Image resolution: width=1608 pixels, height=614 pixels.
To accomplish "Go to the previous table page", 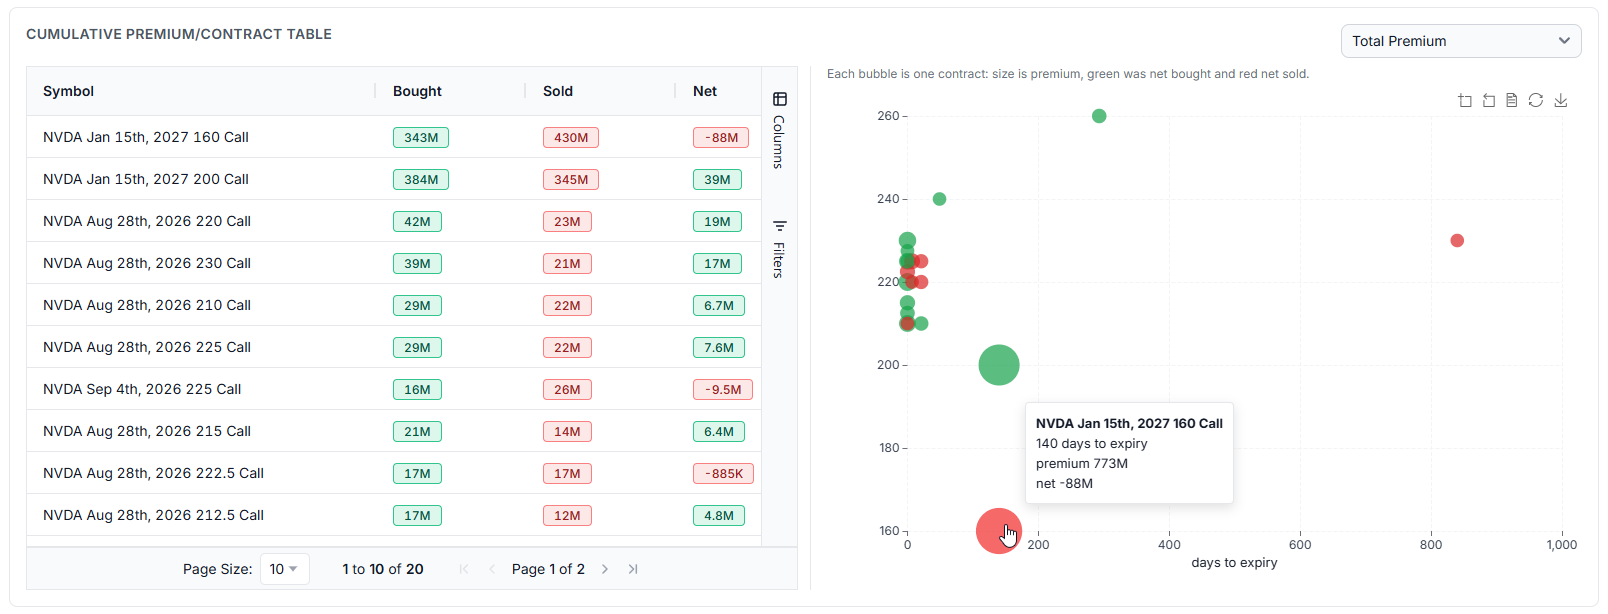I will click(x=492, y=569).
